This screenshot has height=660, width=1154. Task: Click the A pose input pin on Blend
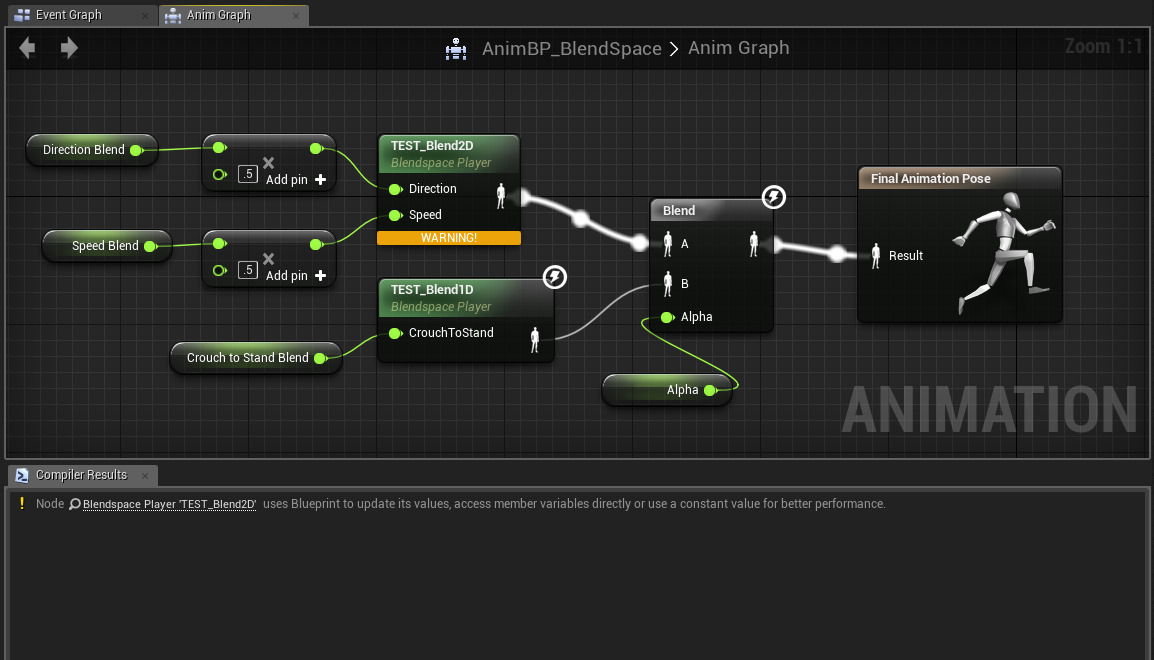[x=668, y=244]
